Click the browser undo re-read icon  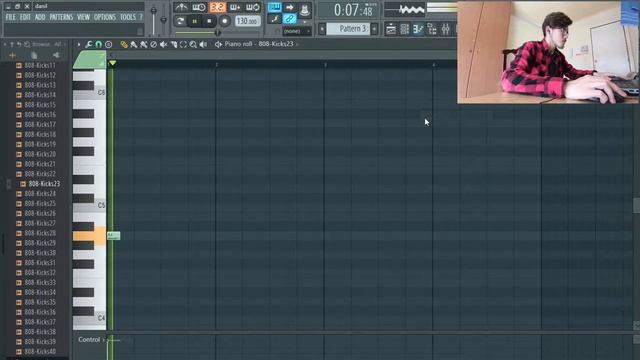[x=19, y=44]
